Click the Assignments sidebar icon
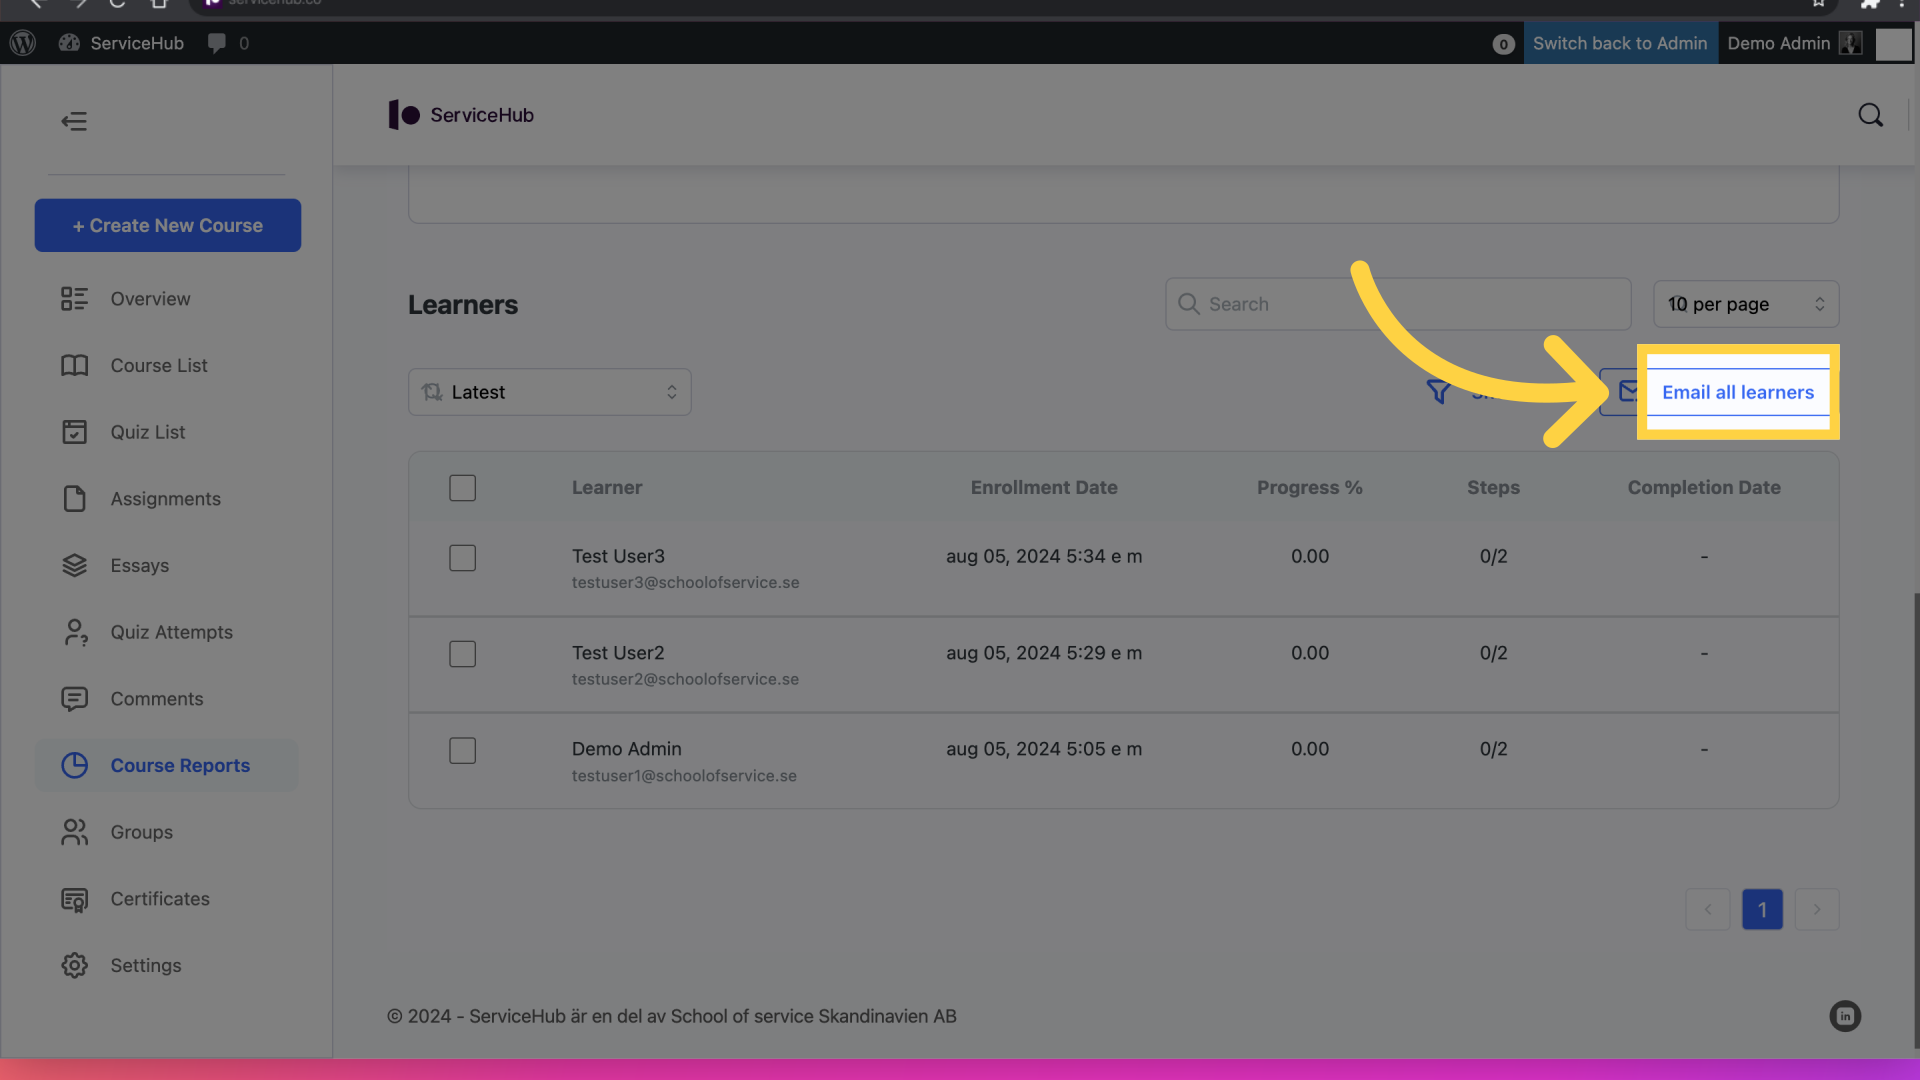Viewport: 1920px width, 1080px height. [74, 498]
